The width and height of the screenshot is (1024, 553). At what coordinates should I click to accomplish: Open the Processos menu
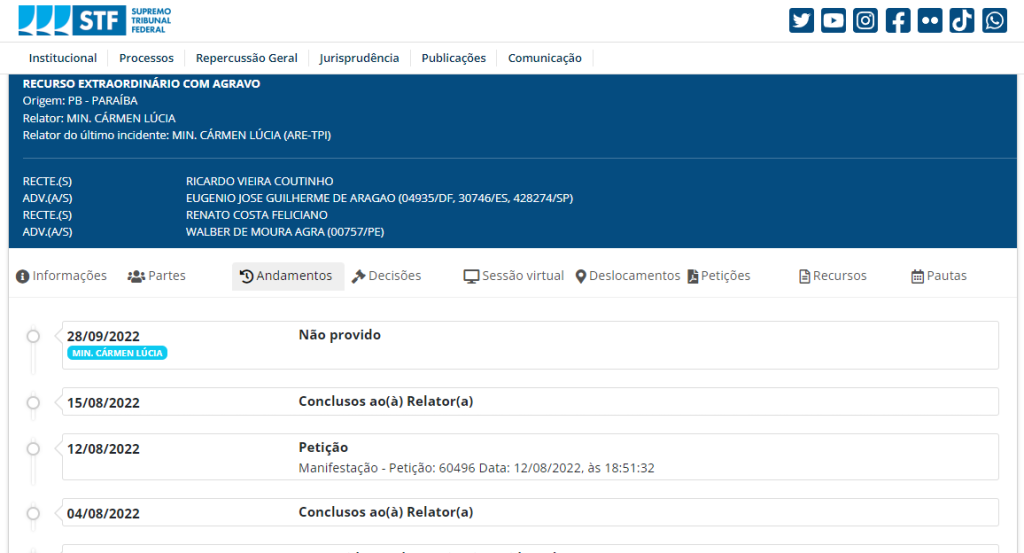(x=146, y=58)
